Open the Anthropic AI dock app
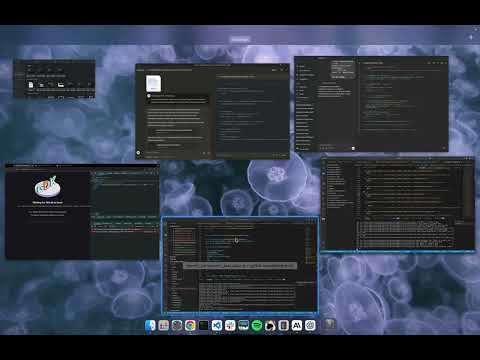Viewport: 480px width, 360px height. [x=297, y=325]
